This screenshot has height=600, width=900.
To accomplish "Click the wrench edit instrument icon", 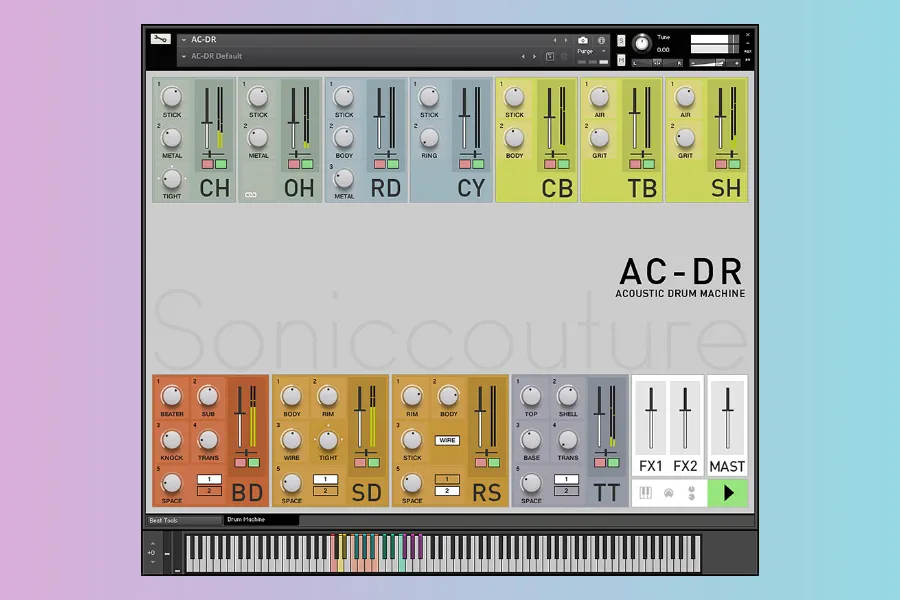I will tap(160, 40).
